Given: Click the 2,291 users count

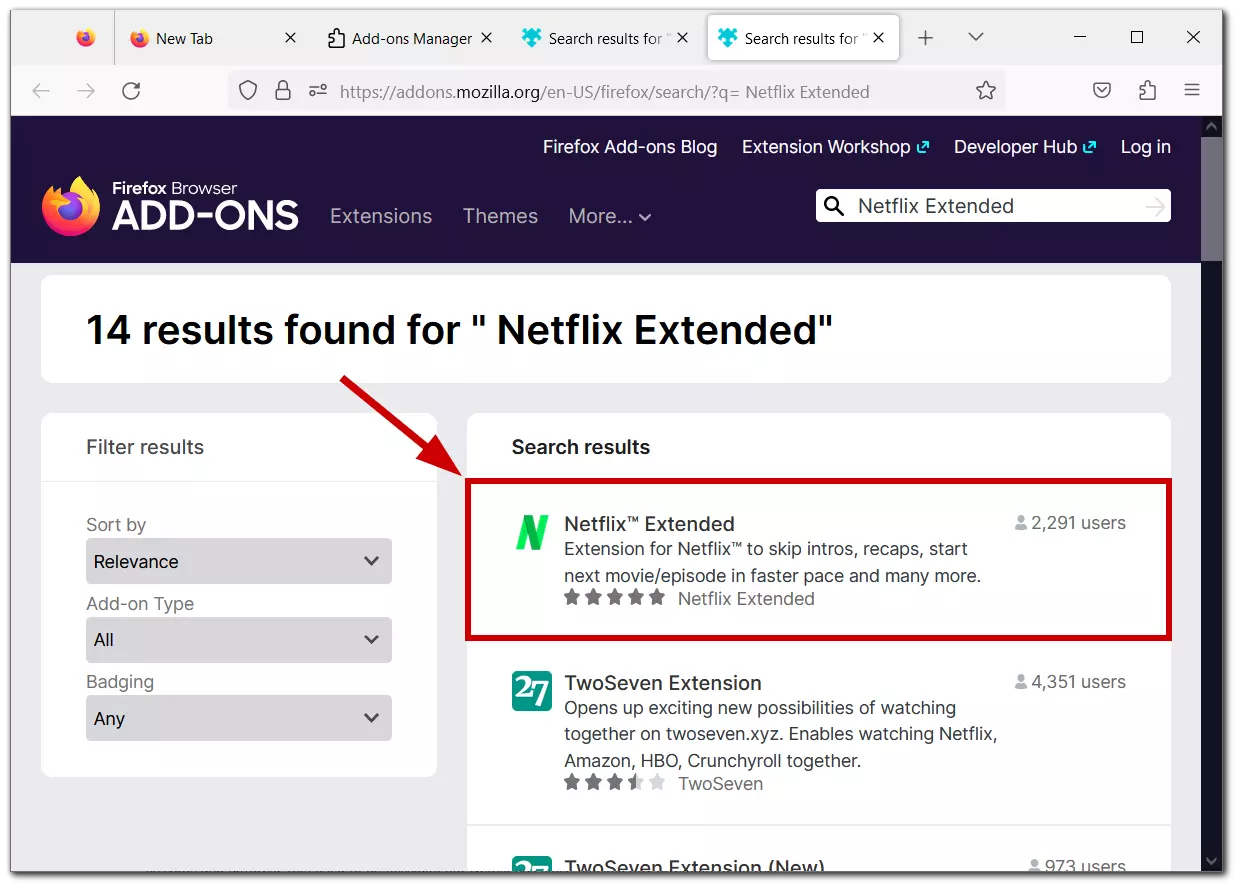Looking at the screenshot, I should click(x=1070, y=523).
